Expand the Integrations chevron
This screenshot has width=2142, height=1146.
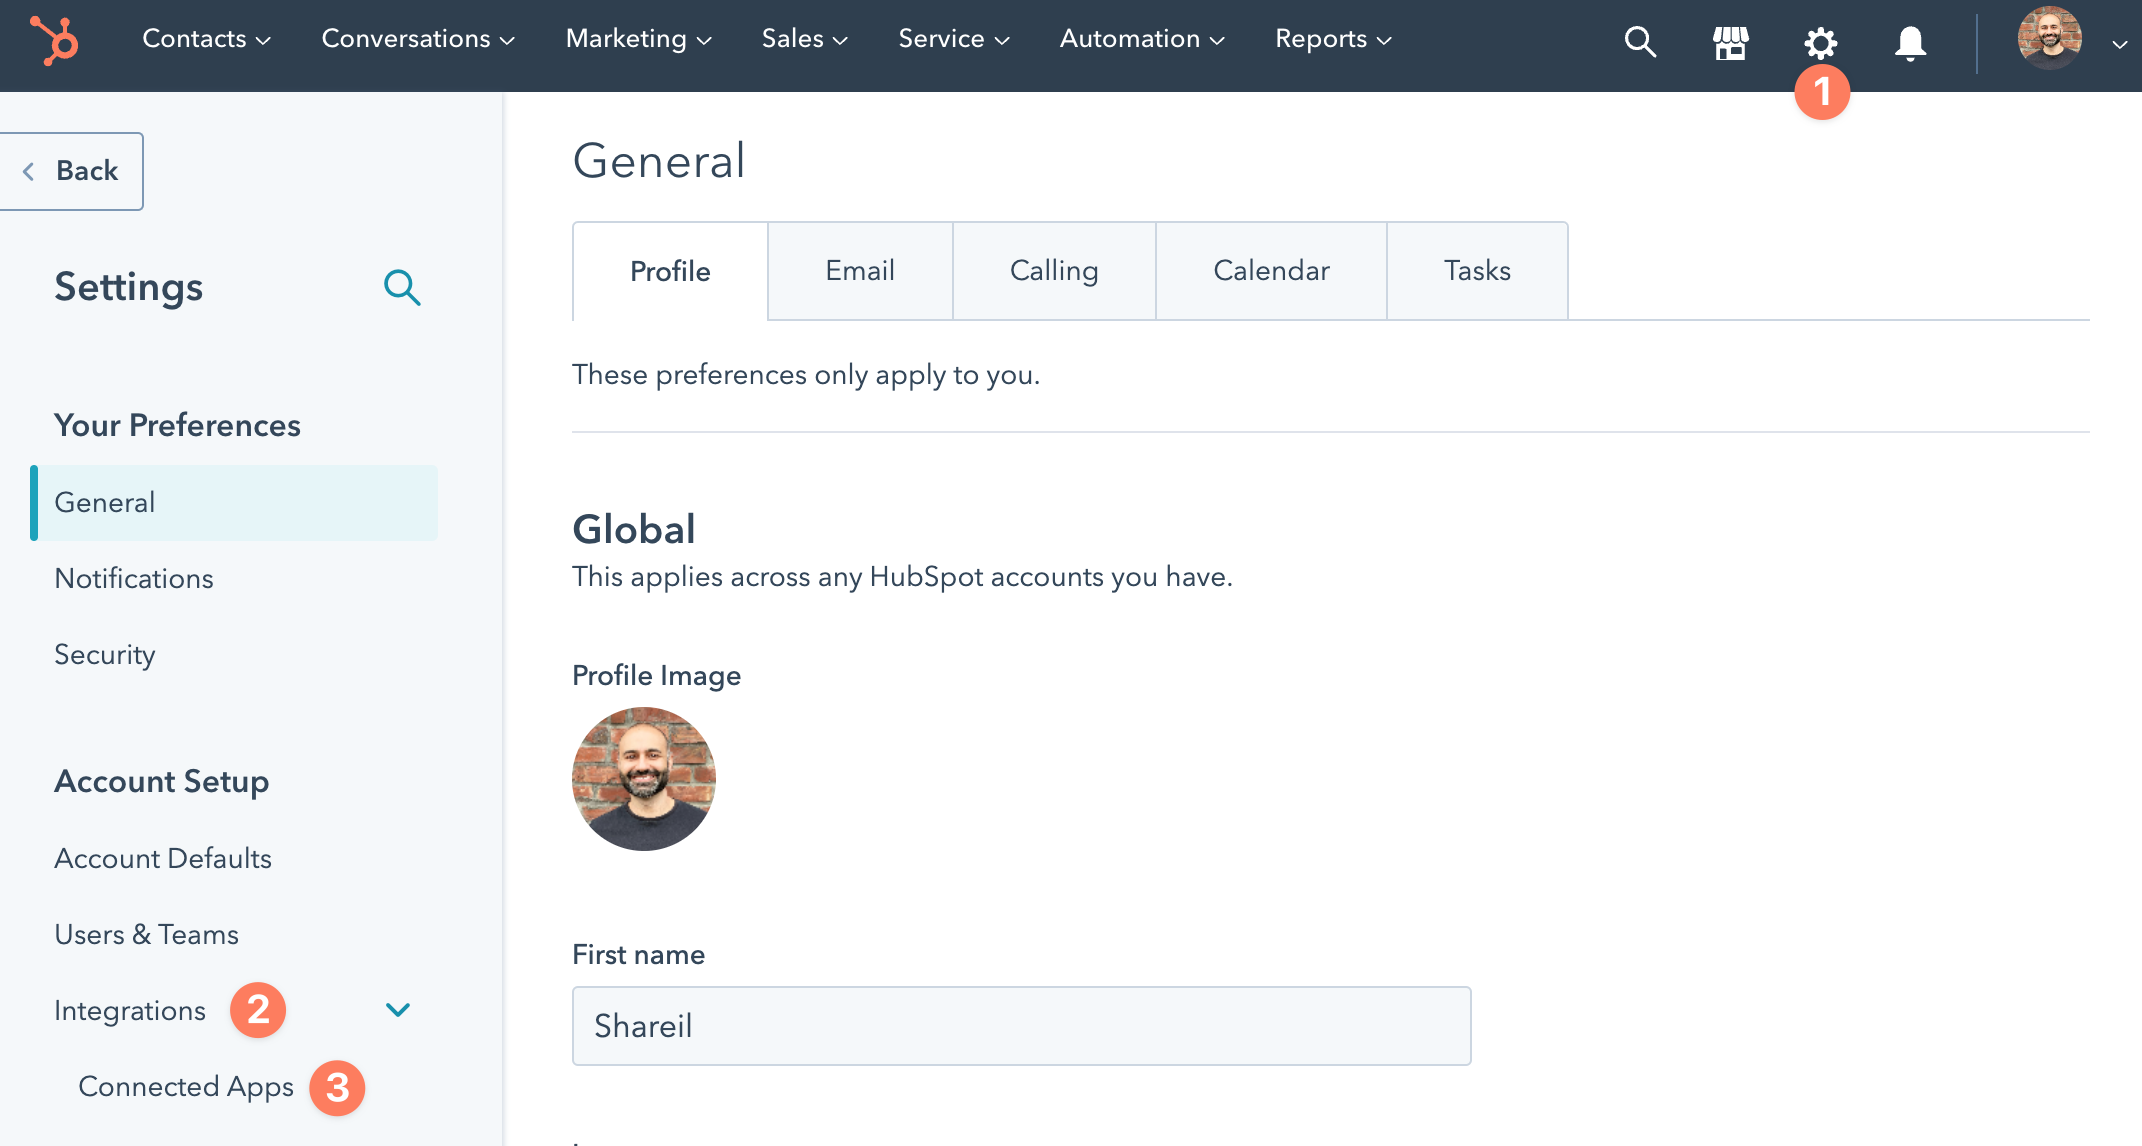[x=398, y=1010]
